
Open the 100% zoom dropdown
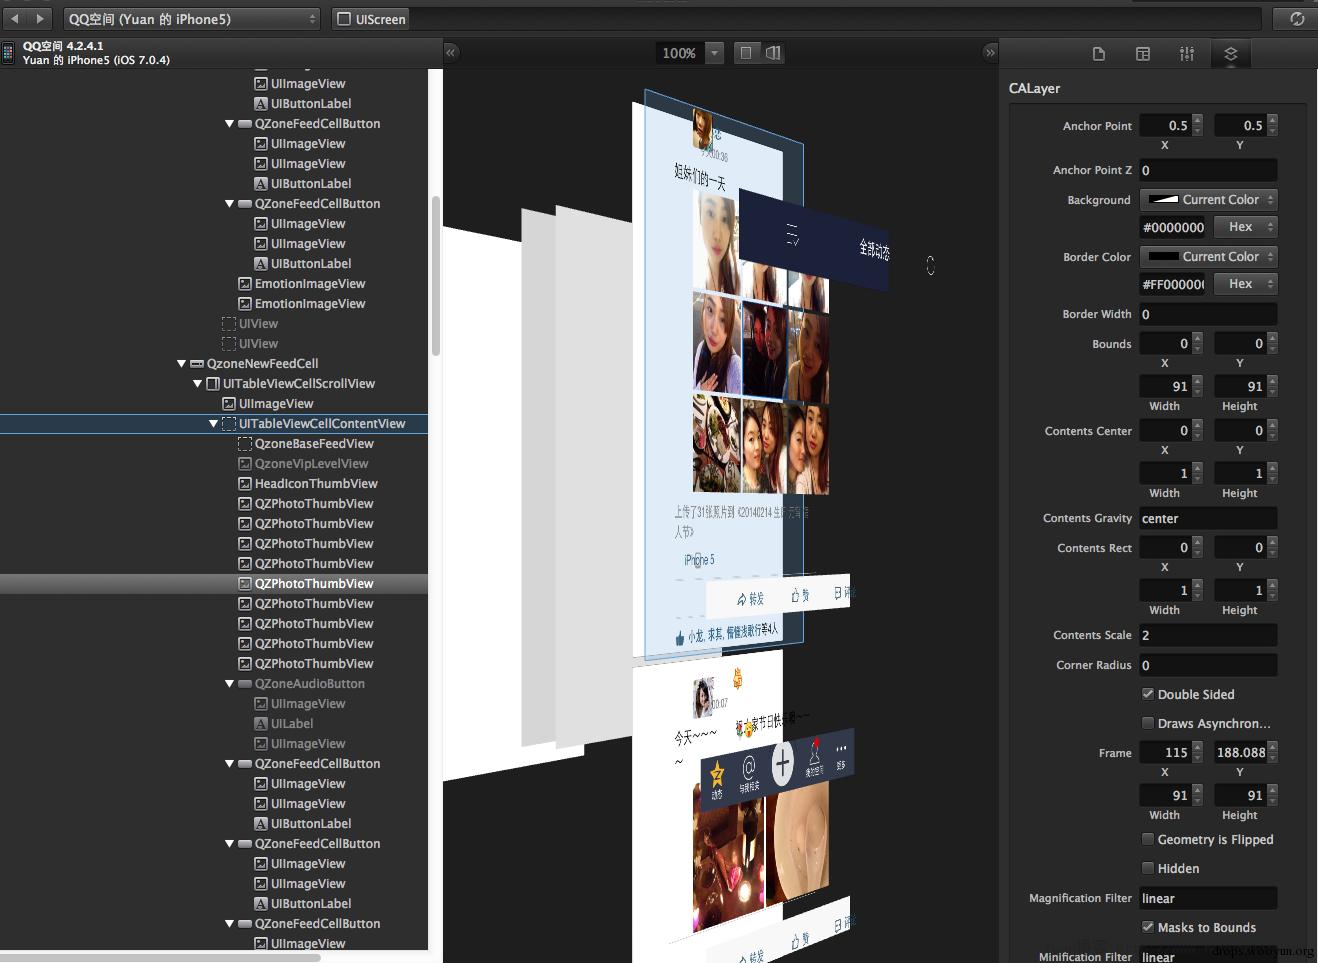point(714,53)
